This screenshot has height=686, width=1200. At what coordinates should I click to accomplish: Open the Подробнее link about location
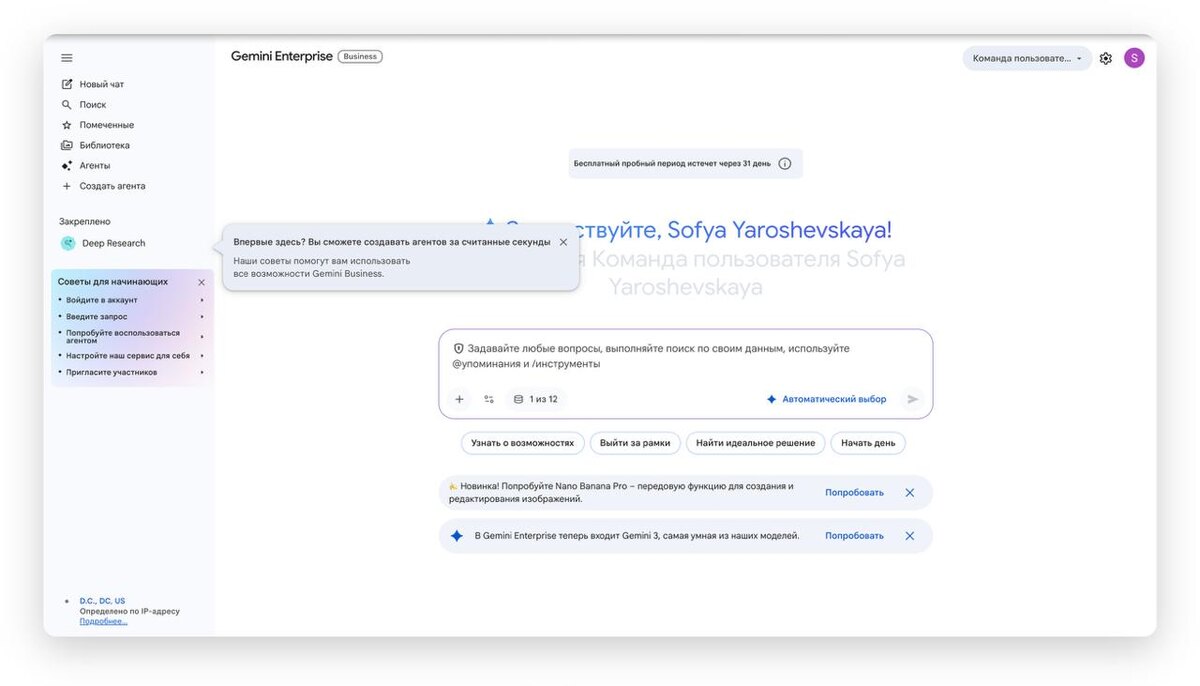[104, 621]
